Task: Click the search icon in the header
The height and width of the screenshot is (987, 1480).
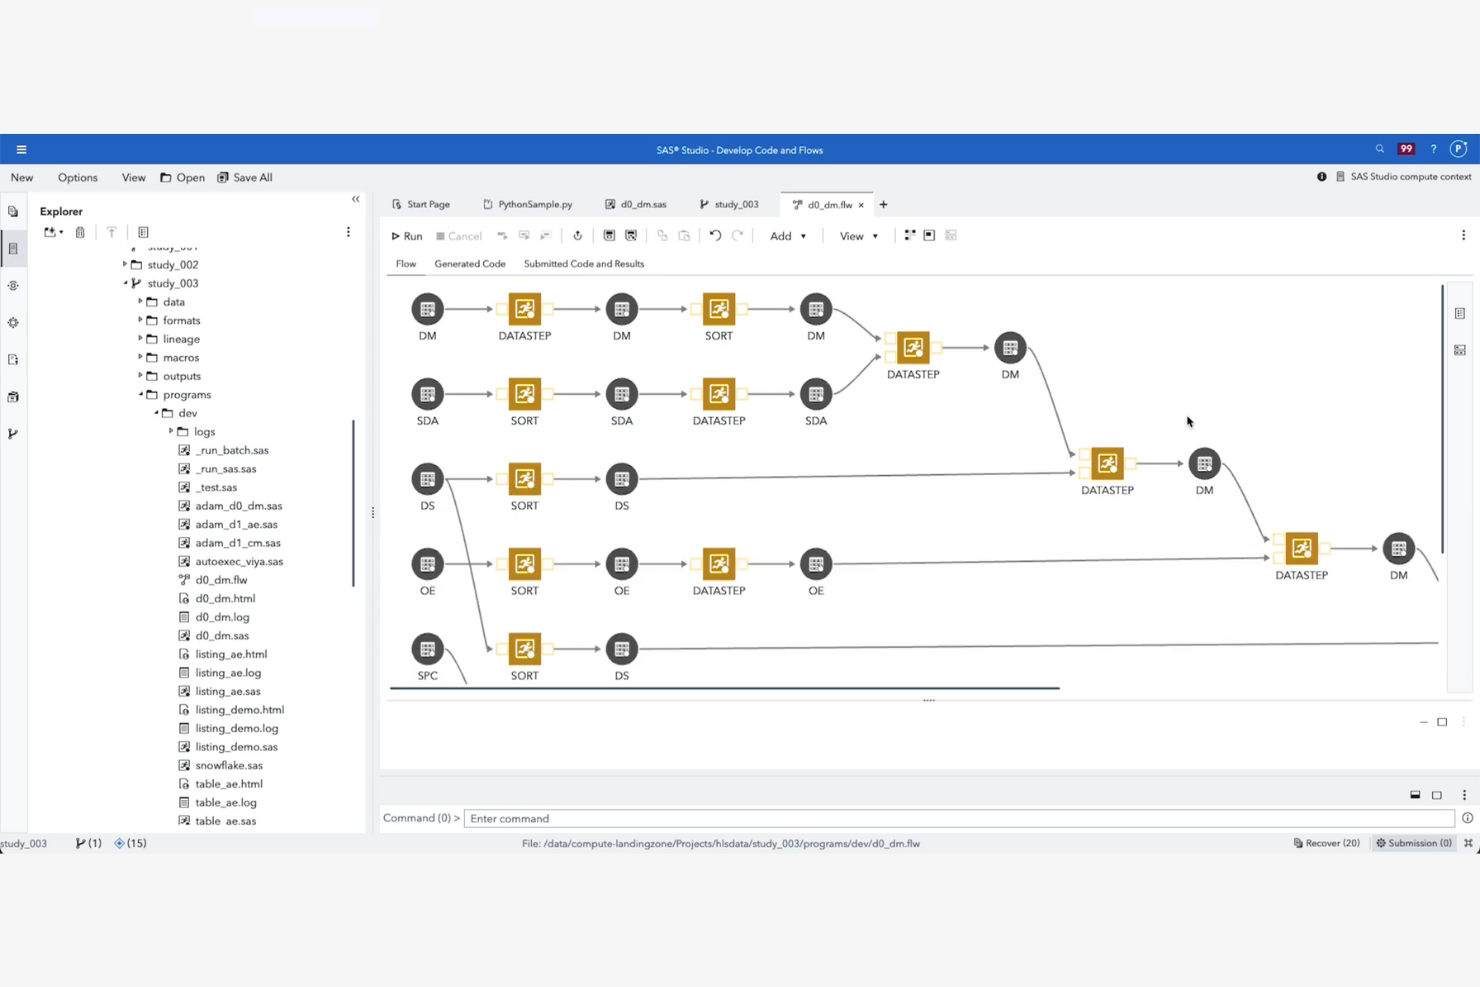Action: click(1380, 149)
